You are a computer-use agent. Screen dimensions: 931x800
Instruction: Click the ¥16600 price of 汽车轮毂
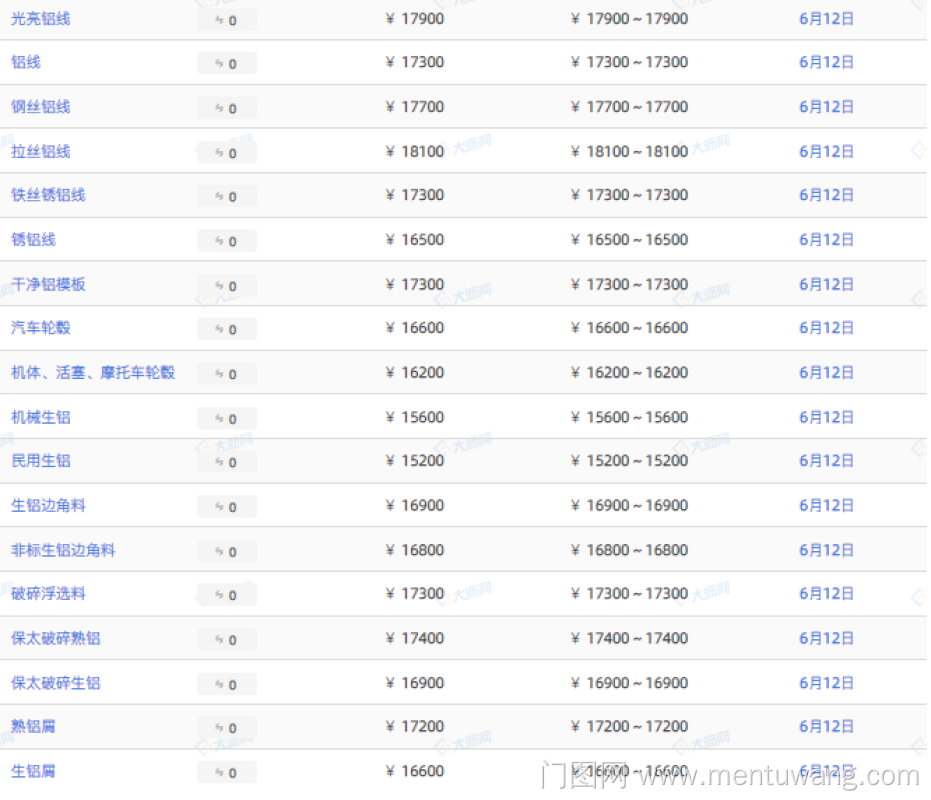[x=415, y=328]
